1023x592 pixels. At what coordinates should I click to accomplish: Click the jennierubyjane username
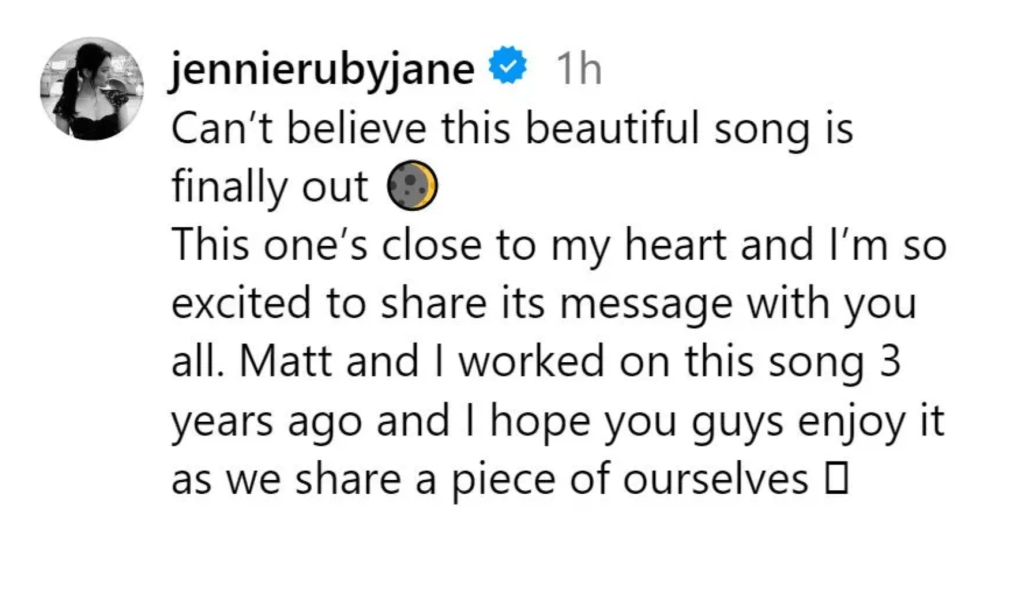tap(321, 72)
